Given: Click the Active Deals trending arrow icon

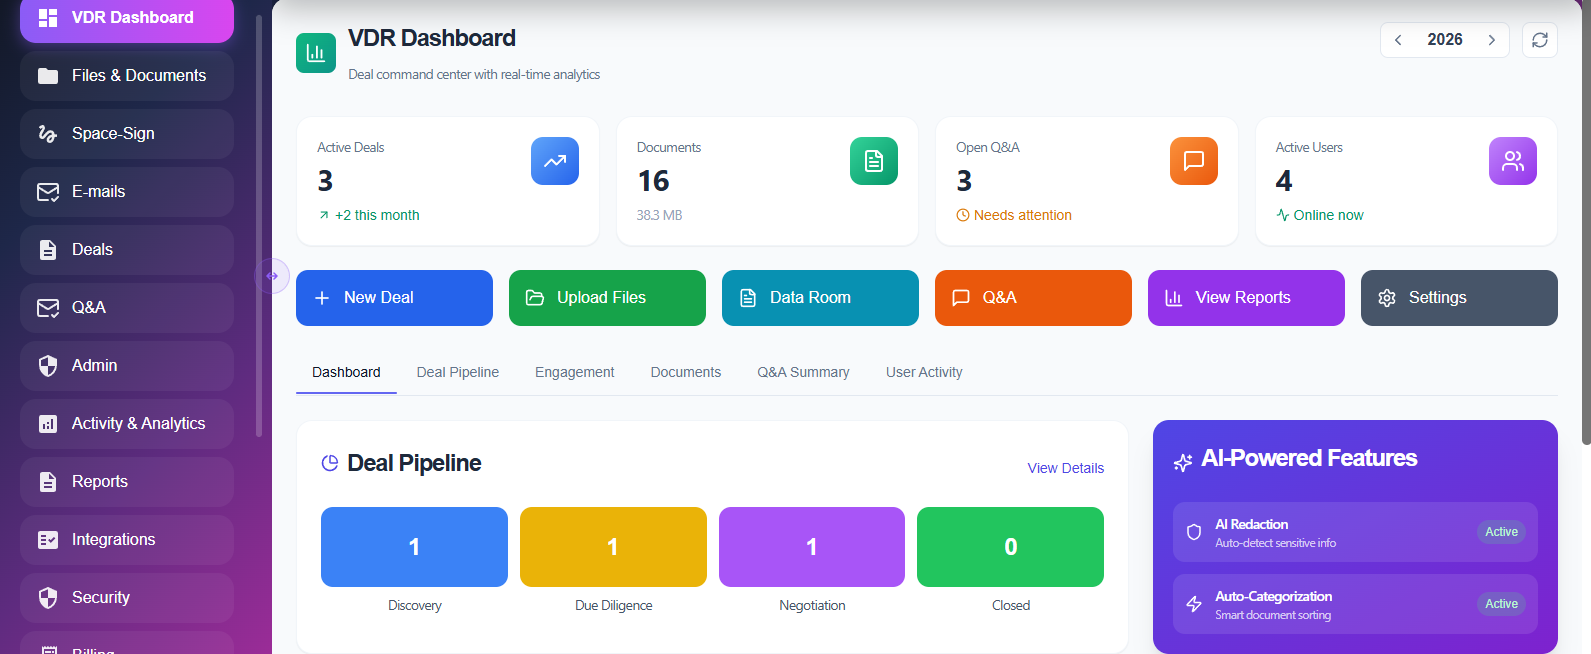Looking at the screenshot, I should [555, 161].
